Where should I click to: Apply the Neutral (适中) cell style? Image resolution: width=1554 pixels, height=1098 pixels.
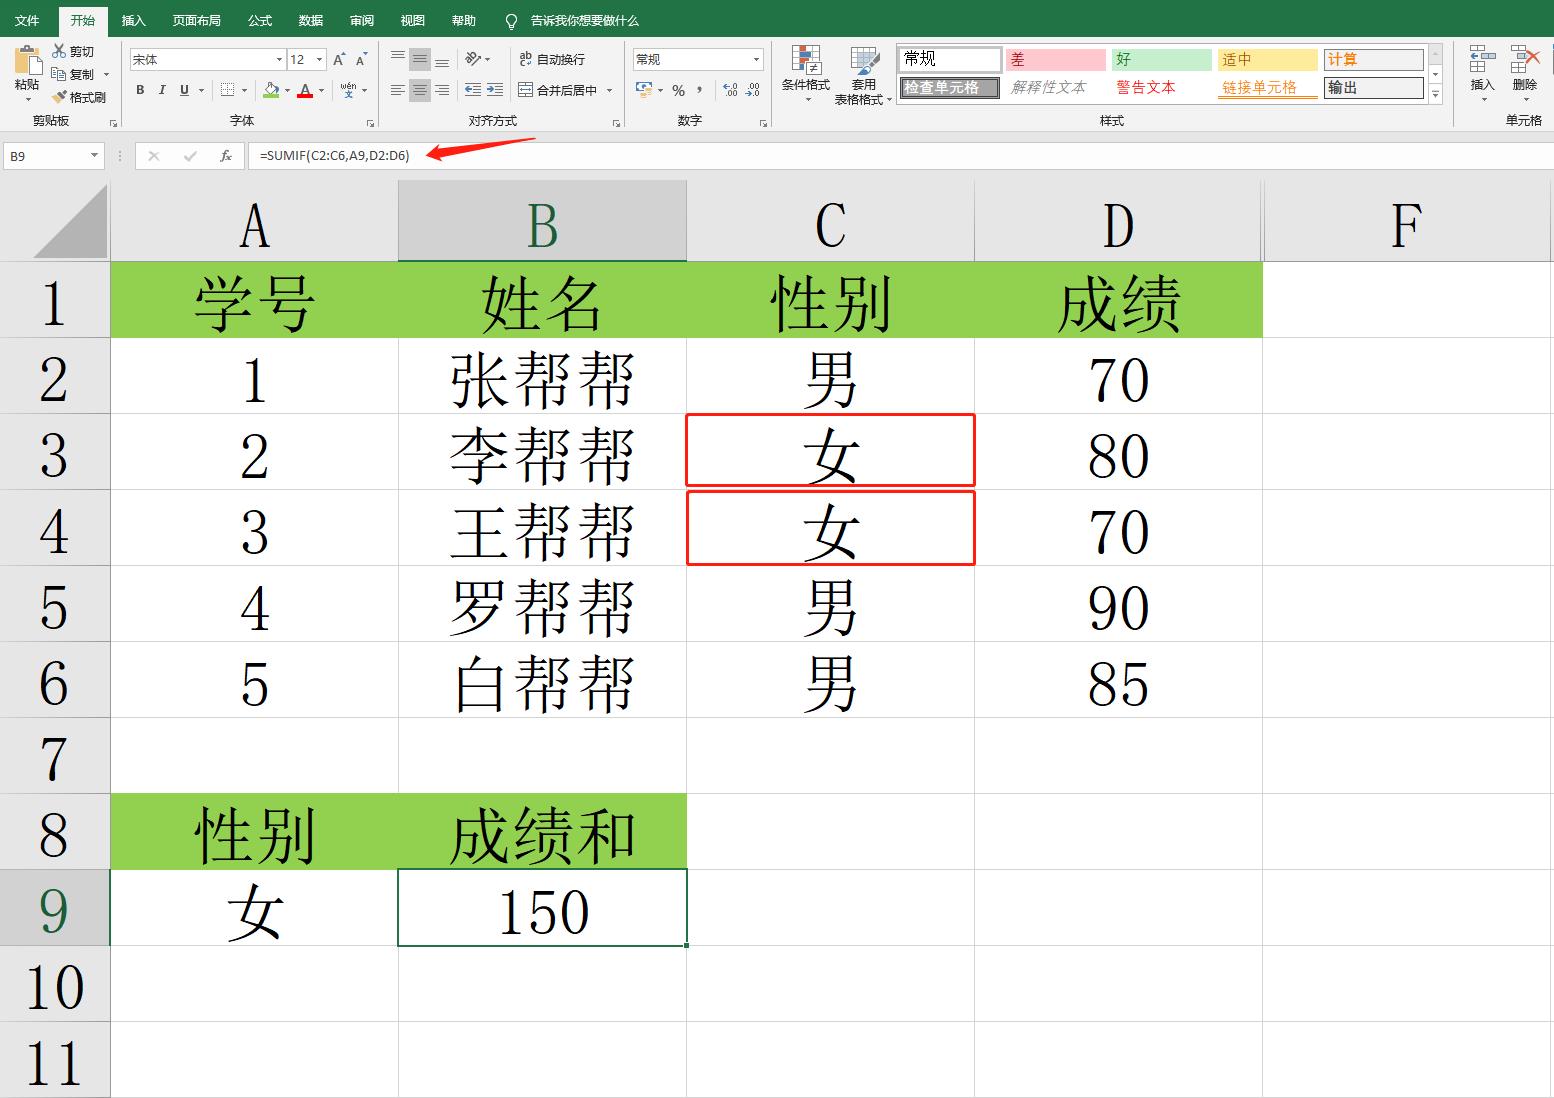click(1267, 60)
